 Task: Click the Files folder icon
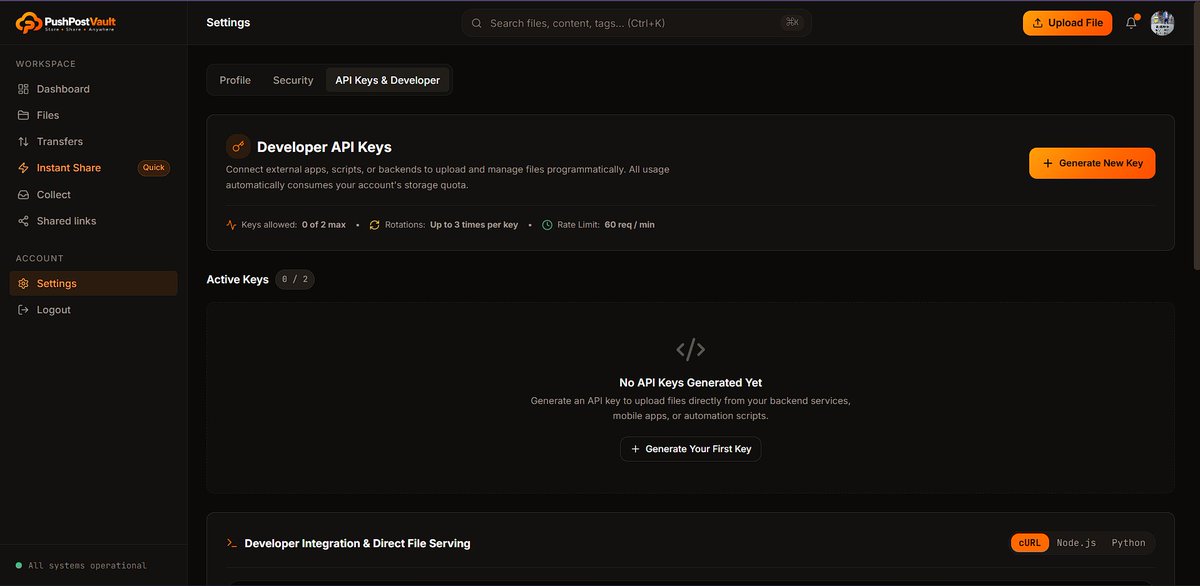point(24,115)
